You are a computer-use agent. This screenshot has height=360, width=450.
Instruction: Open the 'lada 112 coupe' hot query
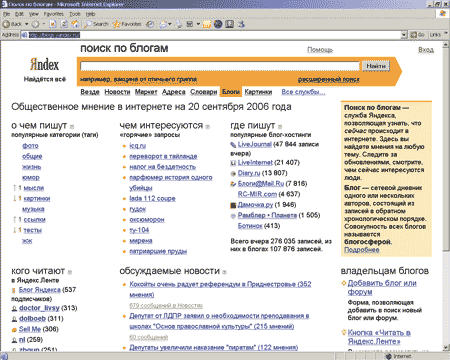pyautogui.click(x=152, y=198)
